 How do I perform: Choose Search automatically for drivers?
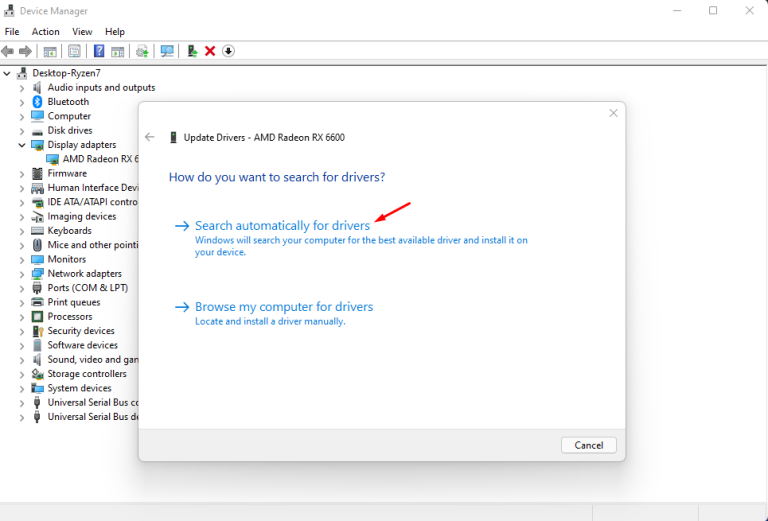coord(282,225)
